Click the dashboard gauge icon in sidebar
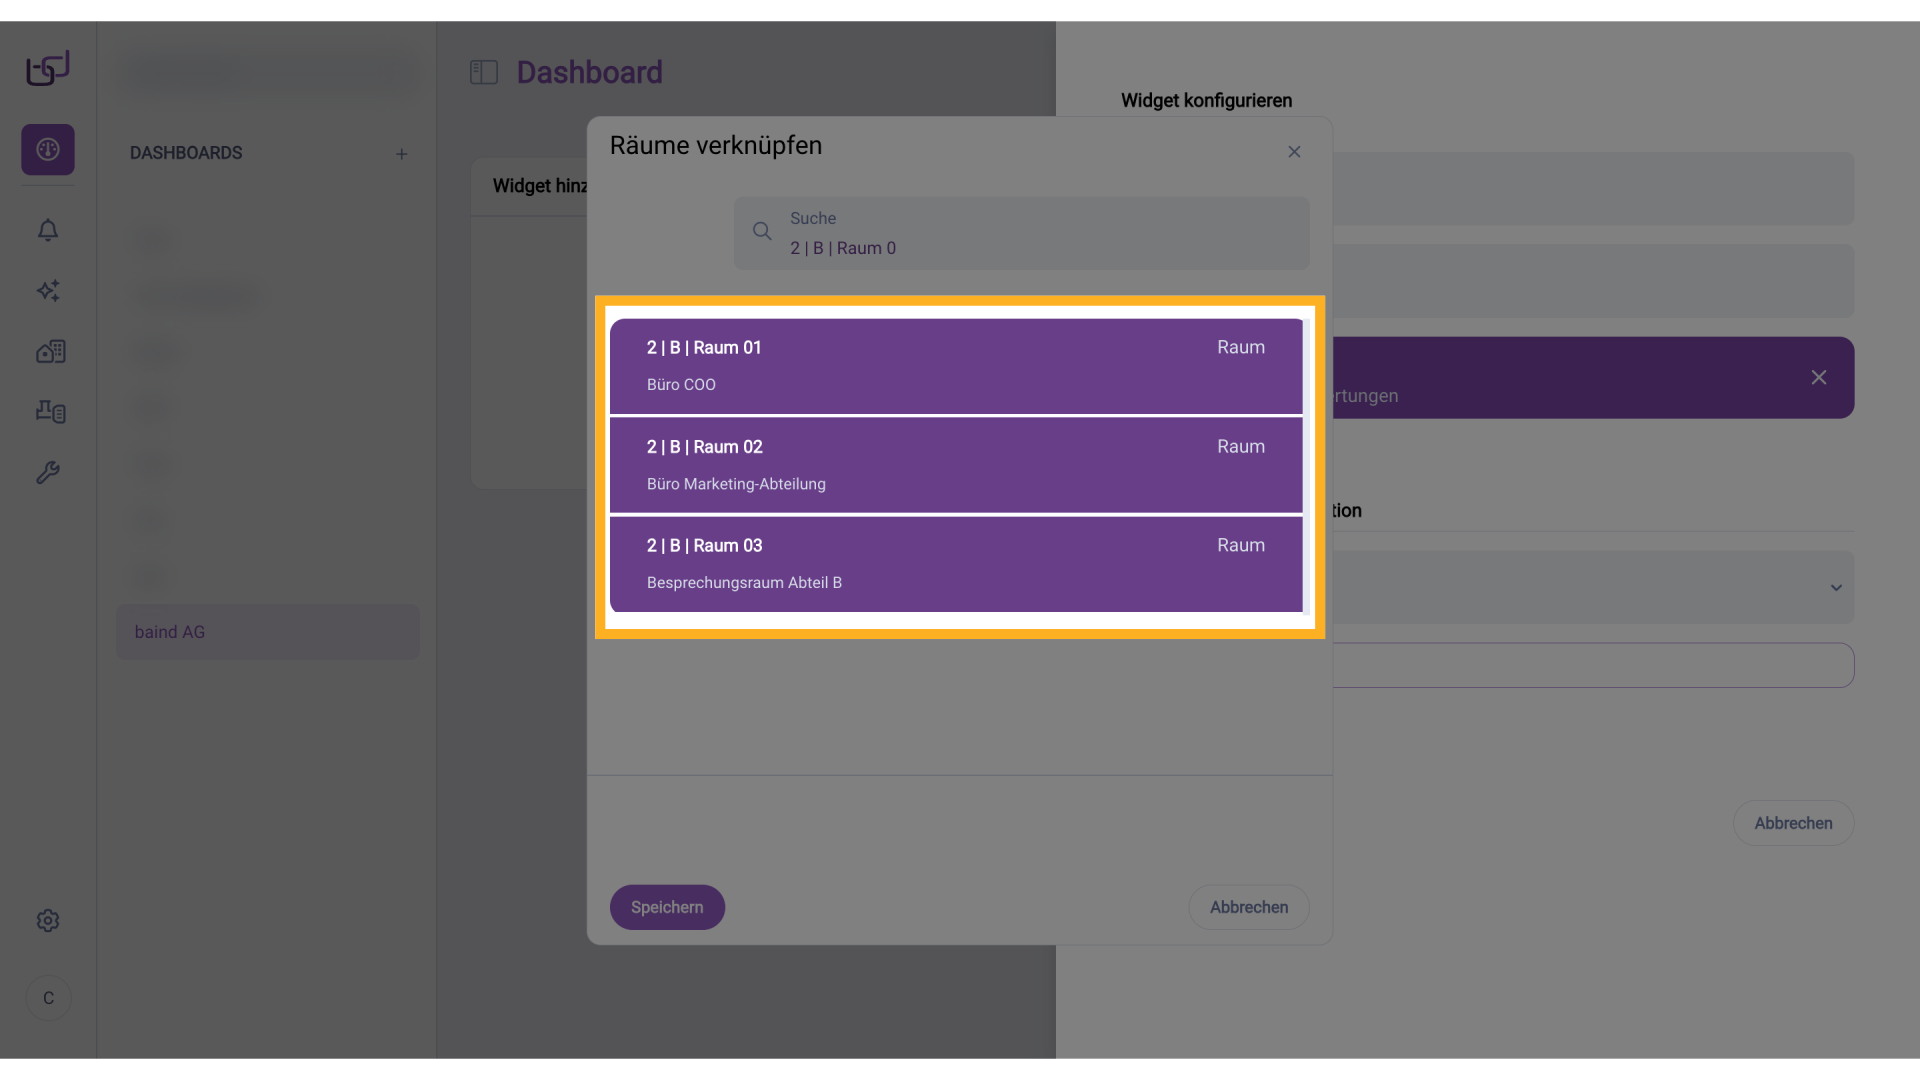 [x=48, y=150]
